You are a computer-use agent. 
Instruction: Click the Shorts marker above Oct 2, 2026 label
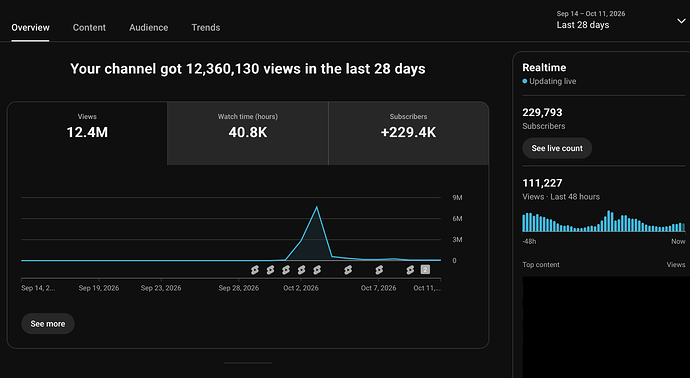click(x=301, y=270)
